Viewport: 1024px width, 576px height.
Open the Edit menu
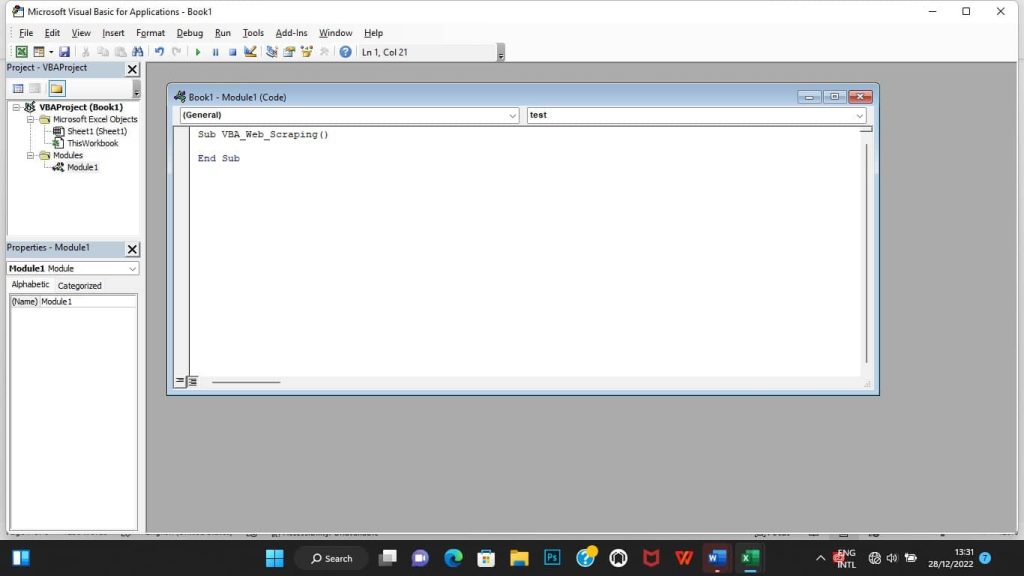pos(52,33)
